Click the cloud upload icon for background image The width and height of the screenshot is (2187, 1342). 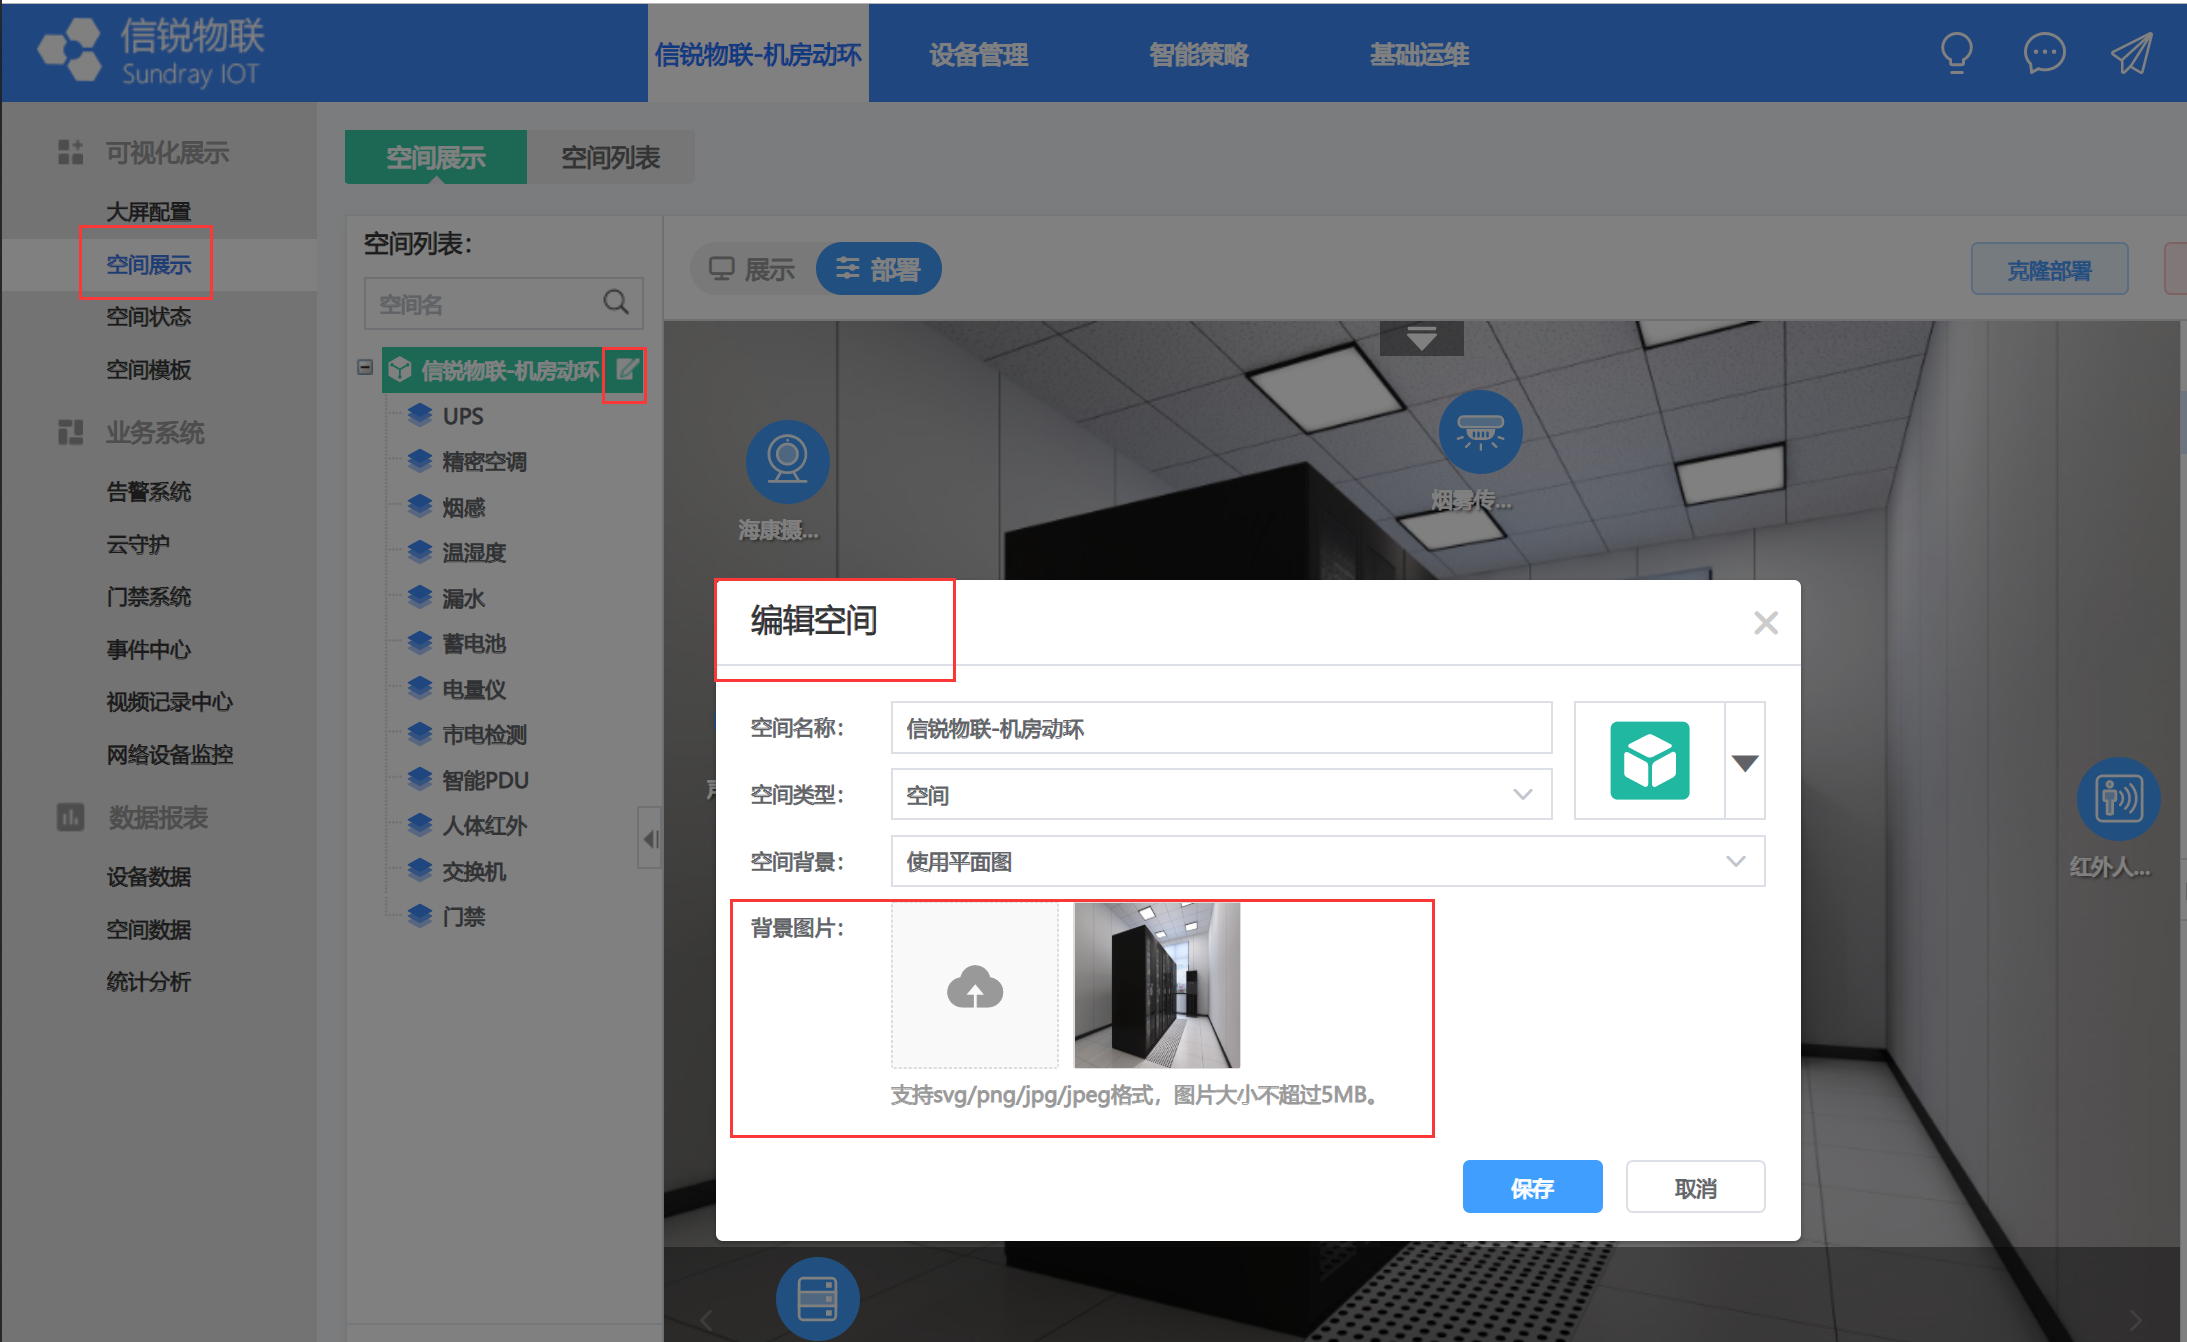coord(975,988)
